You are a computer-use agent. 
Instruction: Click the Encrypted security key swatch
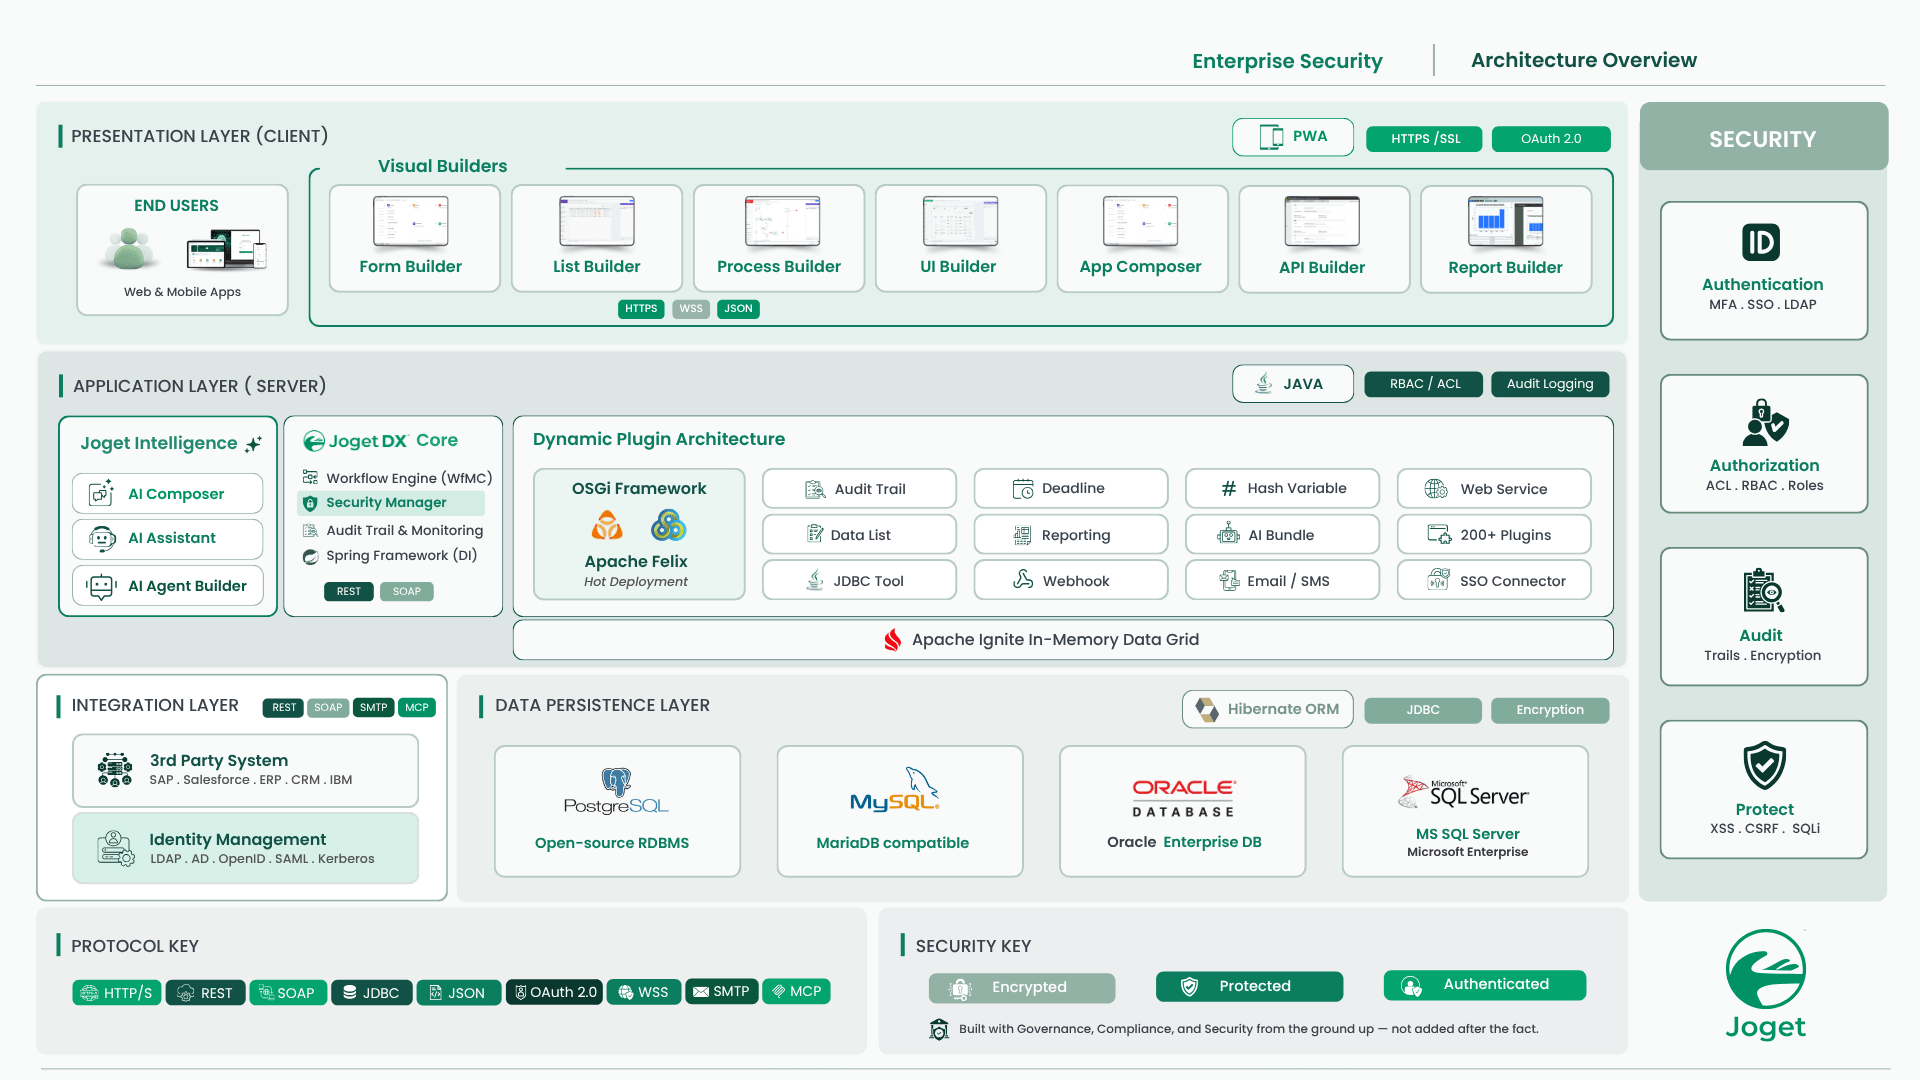(1022, 988)
